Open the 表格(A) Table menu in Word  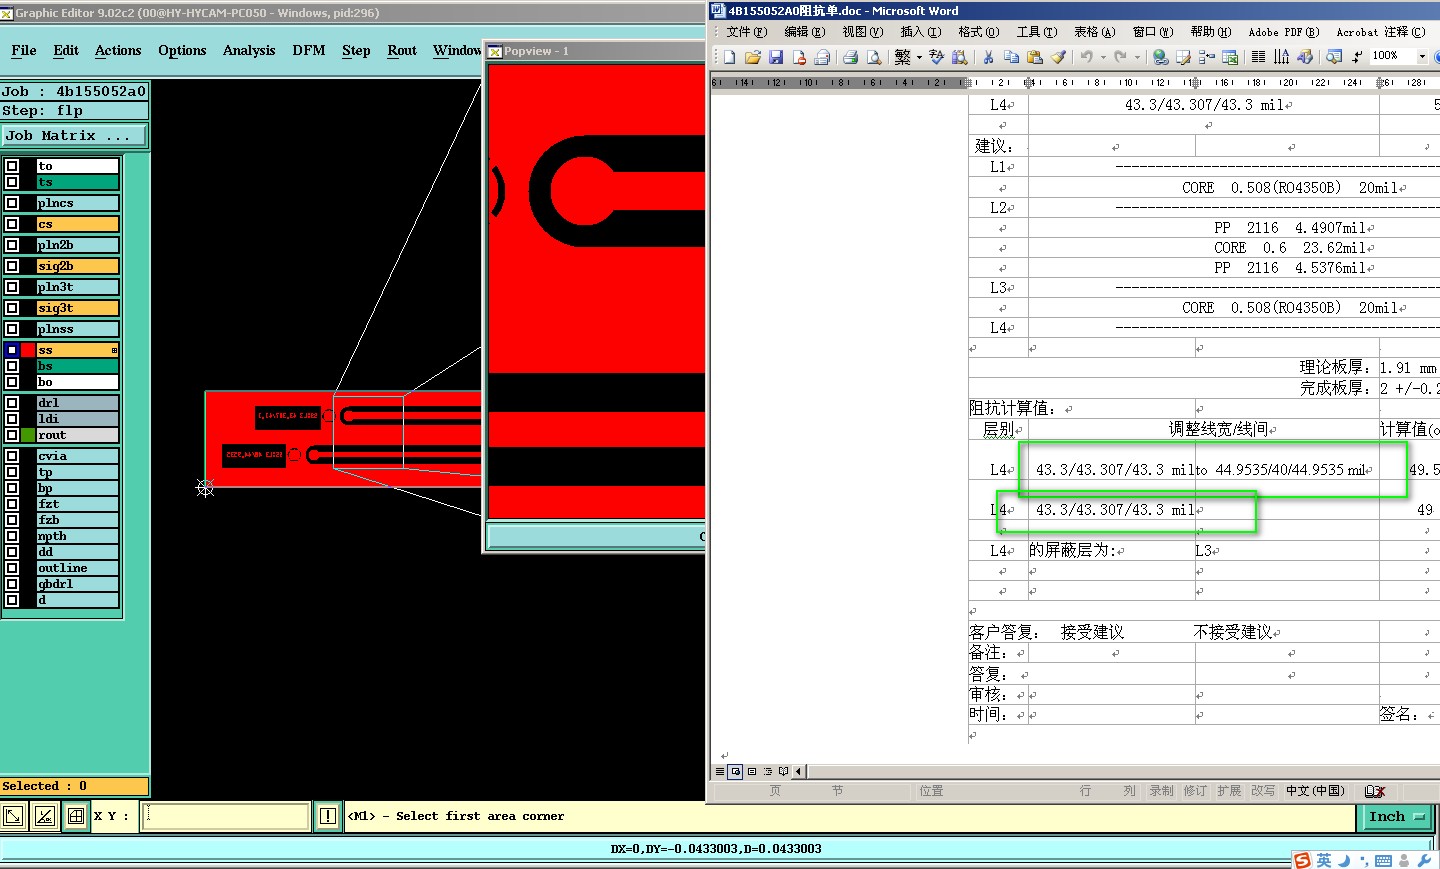point(1095,32)
